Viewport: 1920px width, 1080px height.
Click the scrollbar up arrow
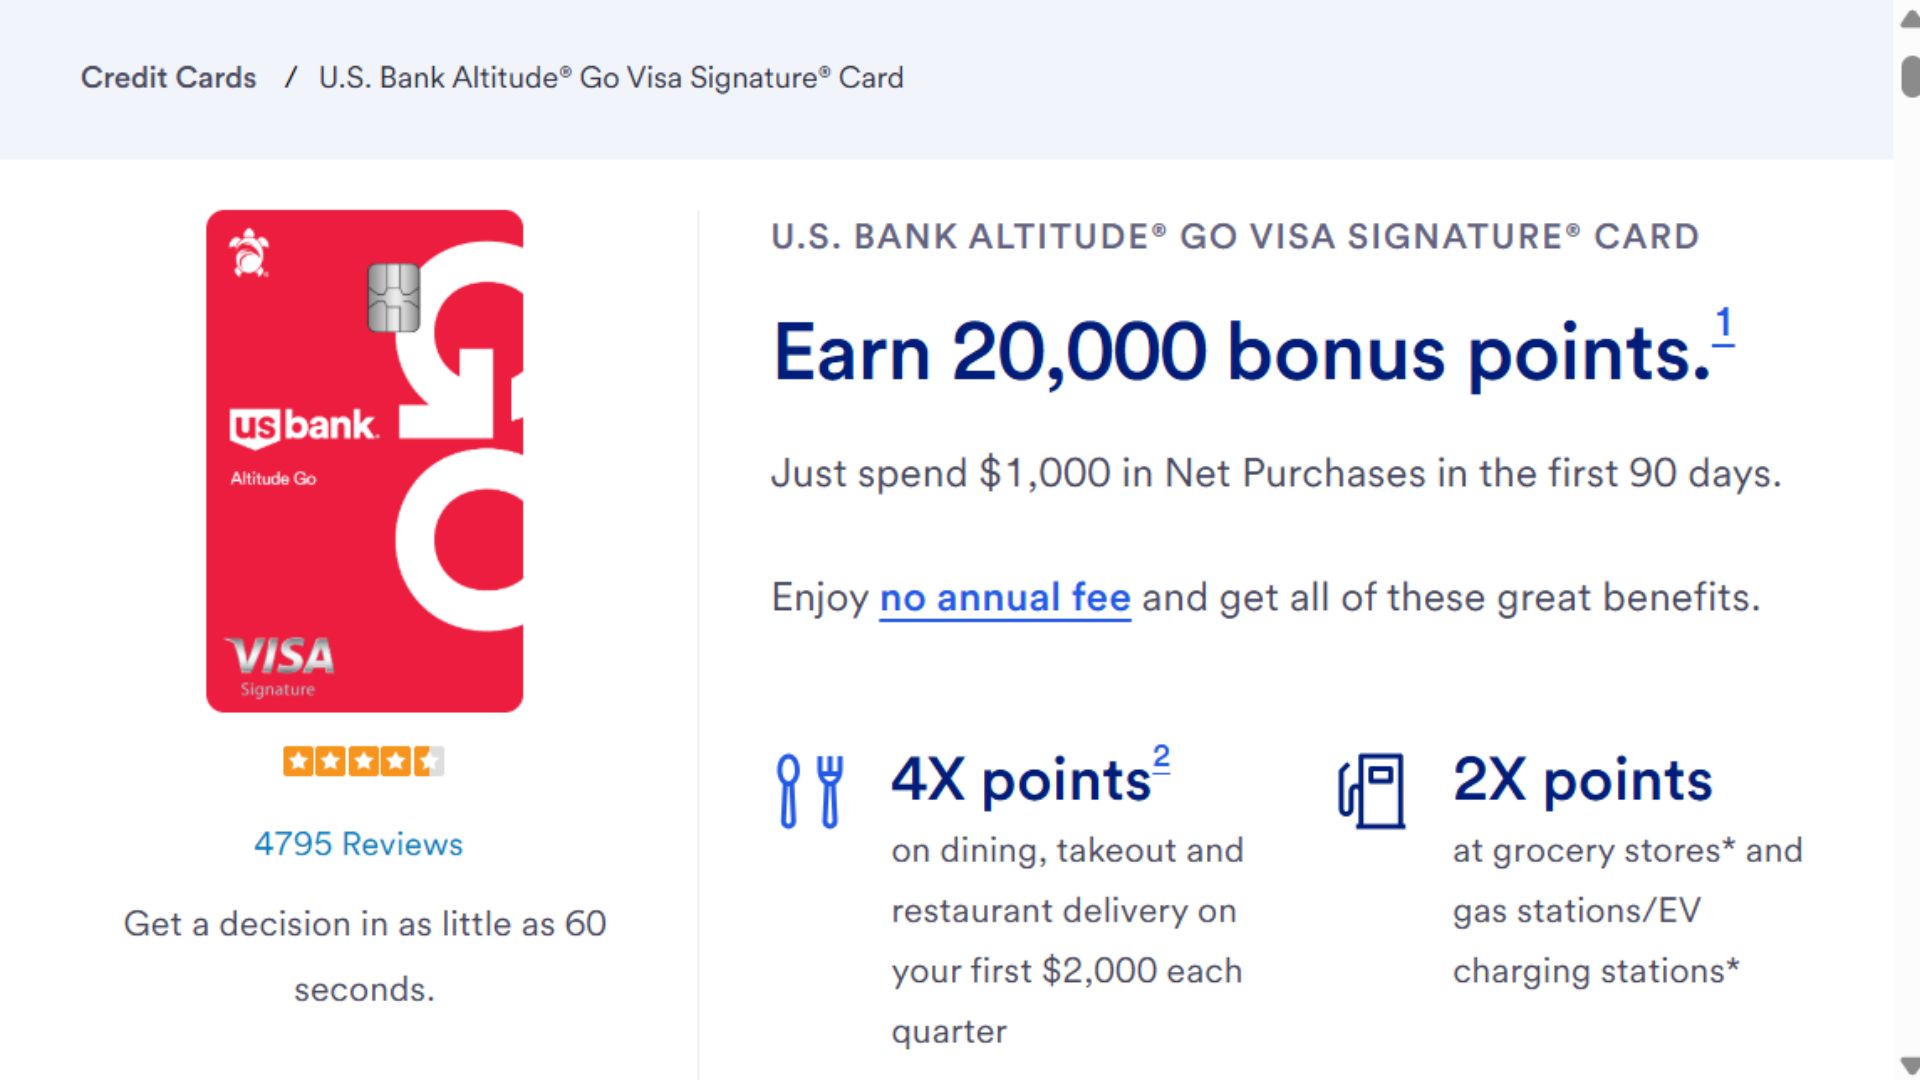tap(1909, 20)
